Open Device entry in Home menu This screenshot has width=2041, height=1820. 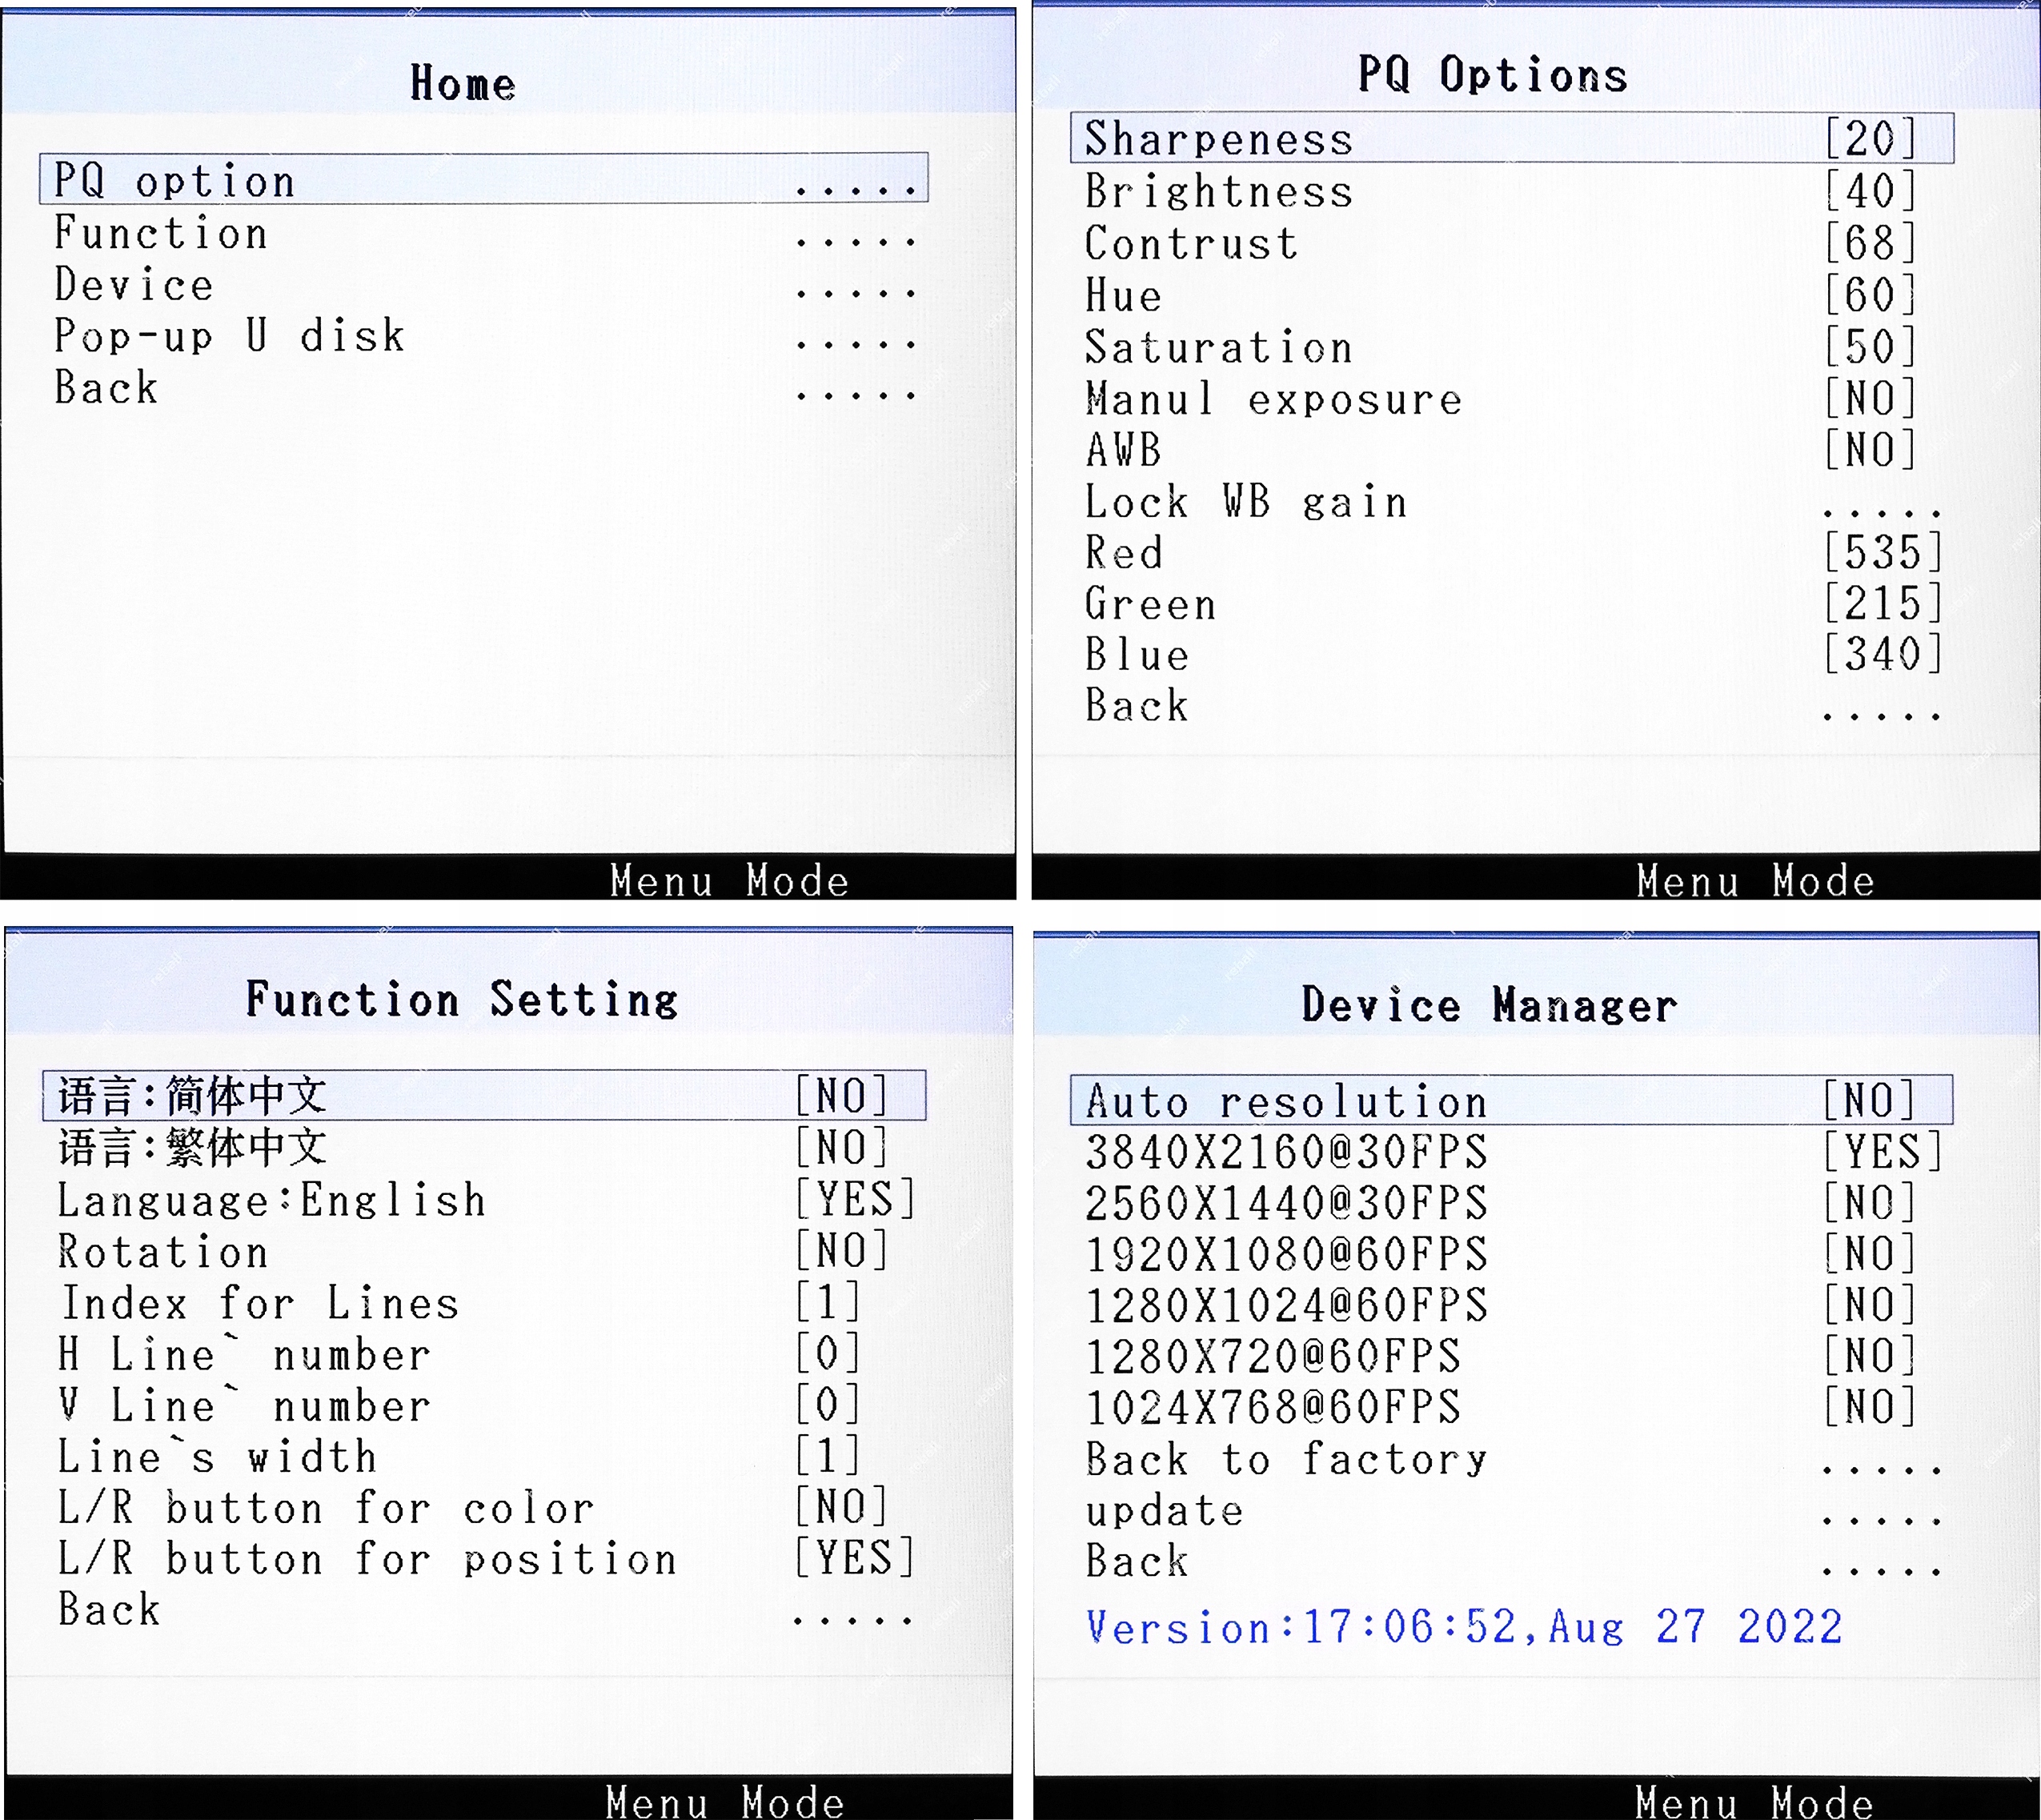(x=134, y=286)
